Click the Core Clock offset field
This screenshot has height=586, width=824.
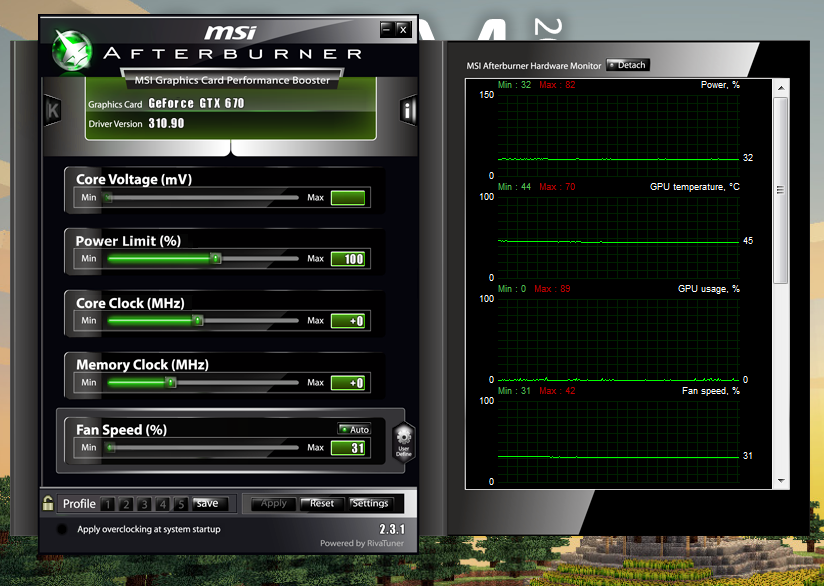click(348, 321)
